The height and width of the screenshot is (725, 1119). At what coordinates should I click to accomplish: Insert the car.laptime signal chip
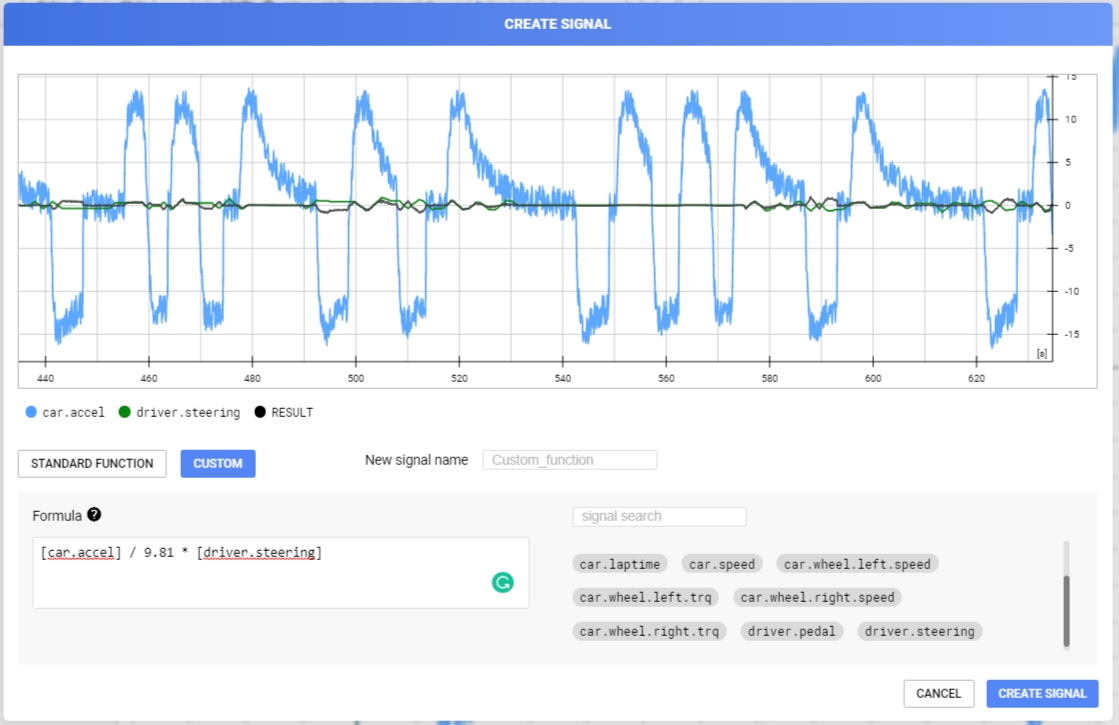[620, 564]
